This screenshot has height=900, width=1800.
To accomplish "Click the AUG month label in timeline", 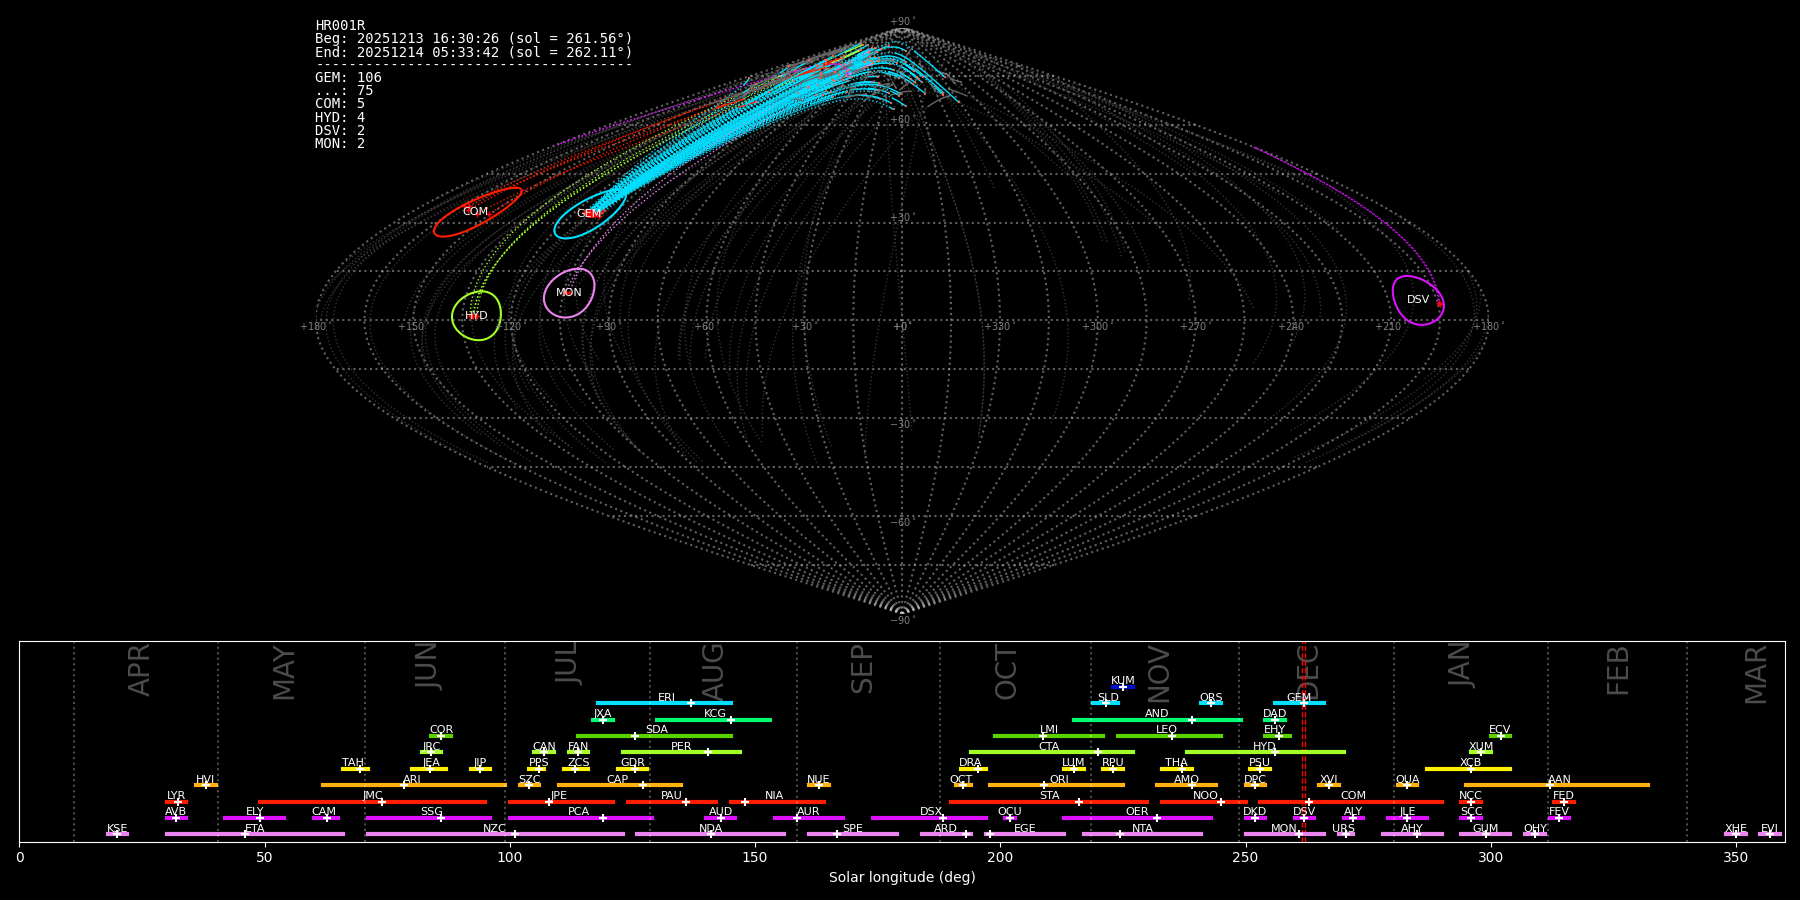I will pyautogui.click(x=713, y=672).
